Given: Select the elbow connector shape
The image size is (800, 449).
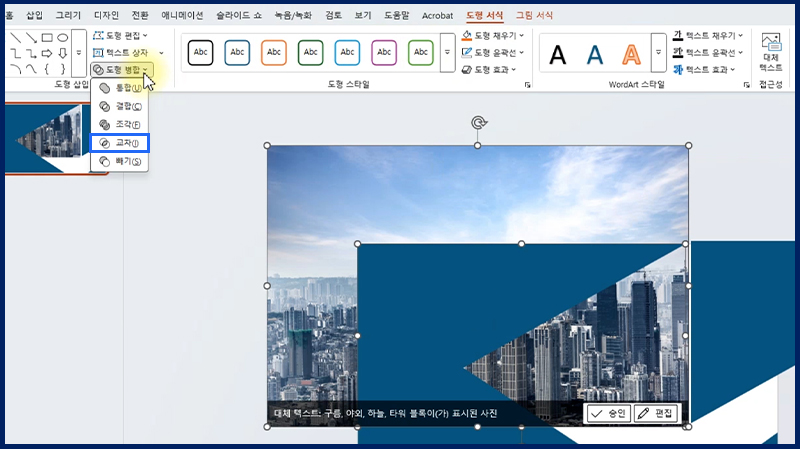Looking at the screenshot, I should click(x=16, y=53).
